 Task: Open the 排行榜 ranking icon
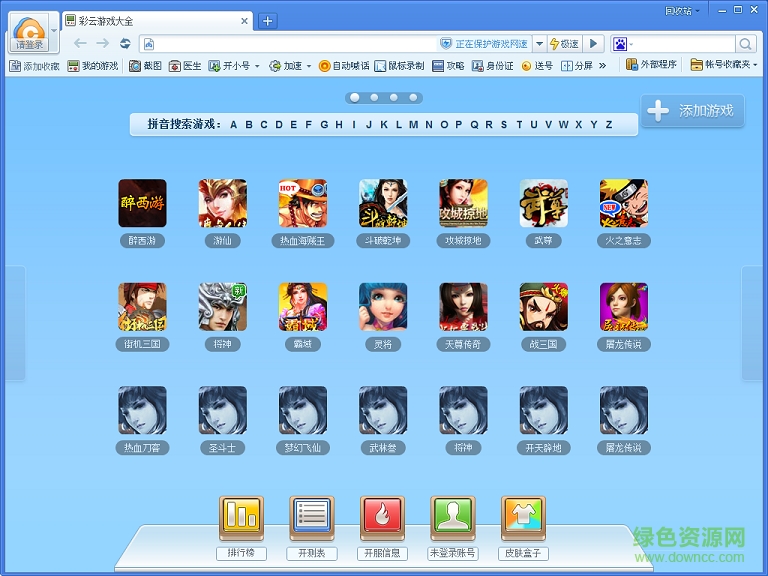[x=241, y=519]
